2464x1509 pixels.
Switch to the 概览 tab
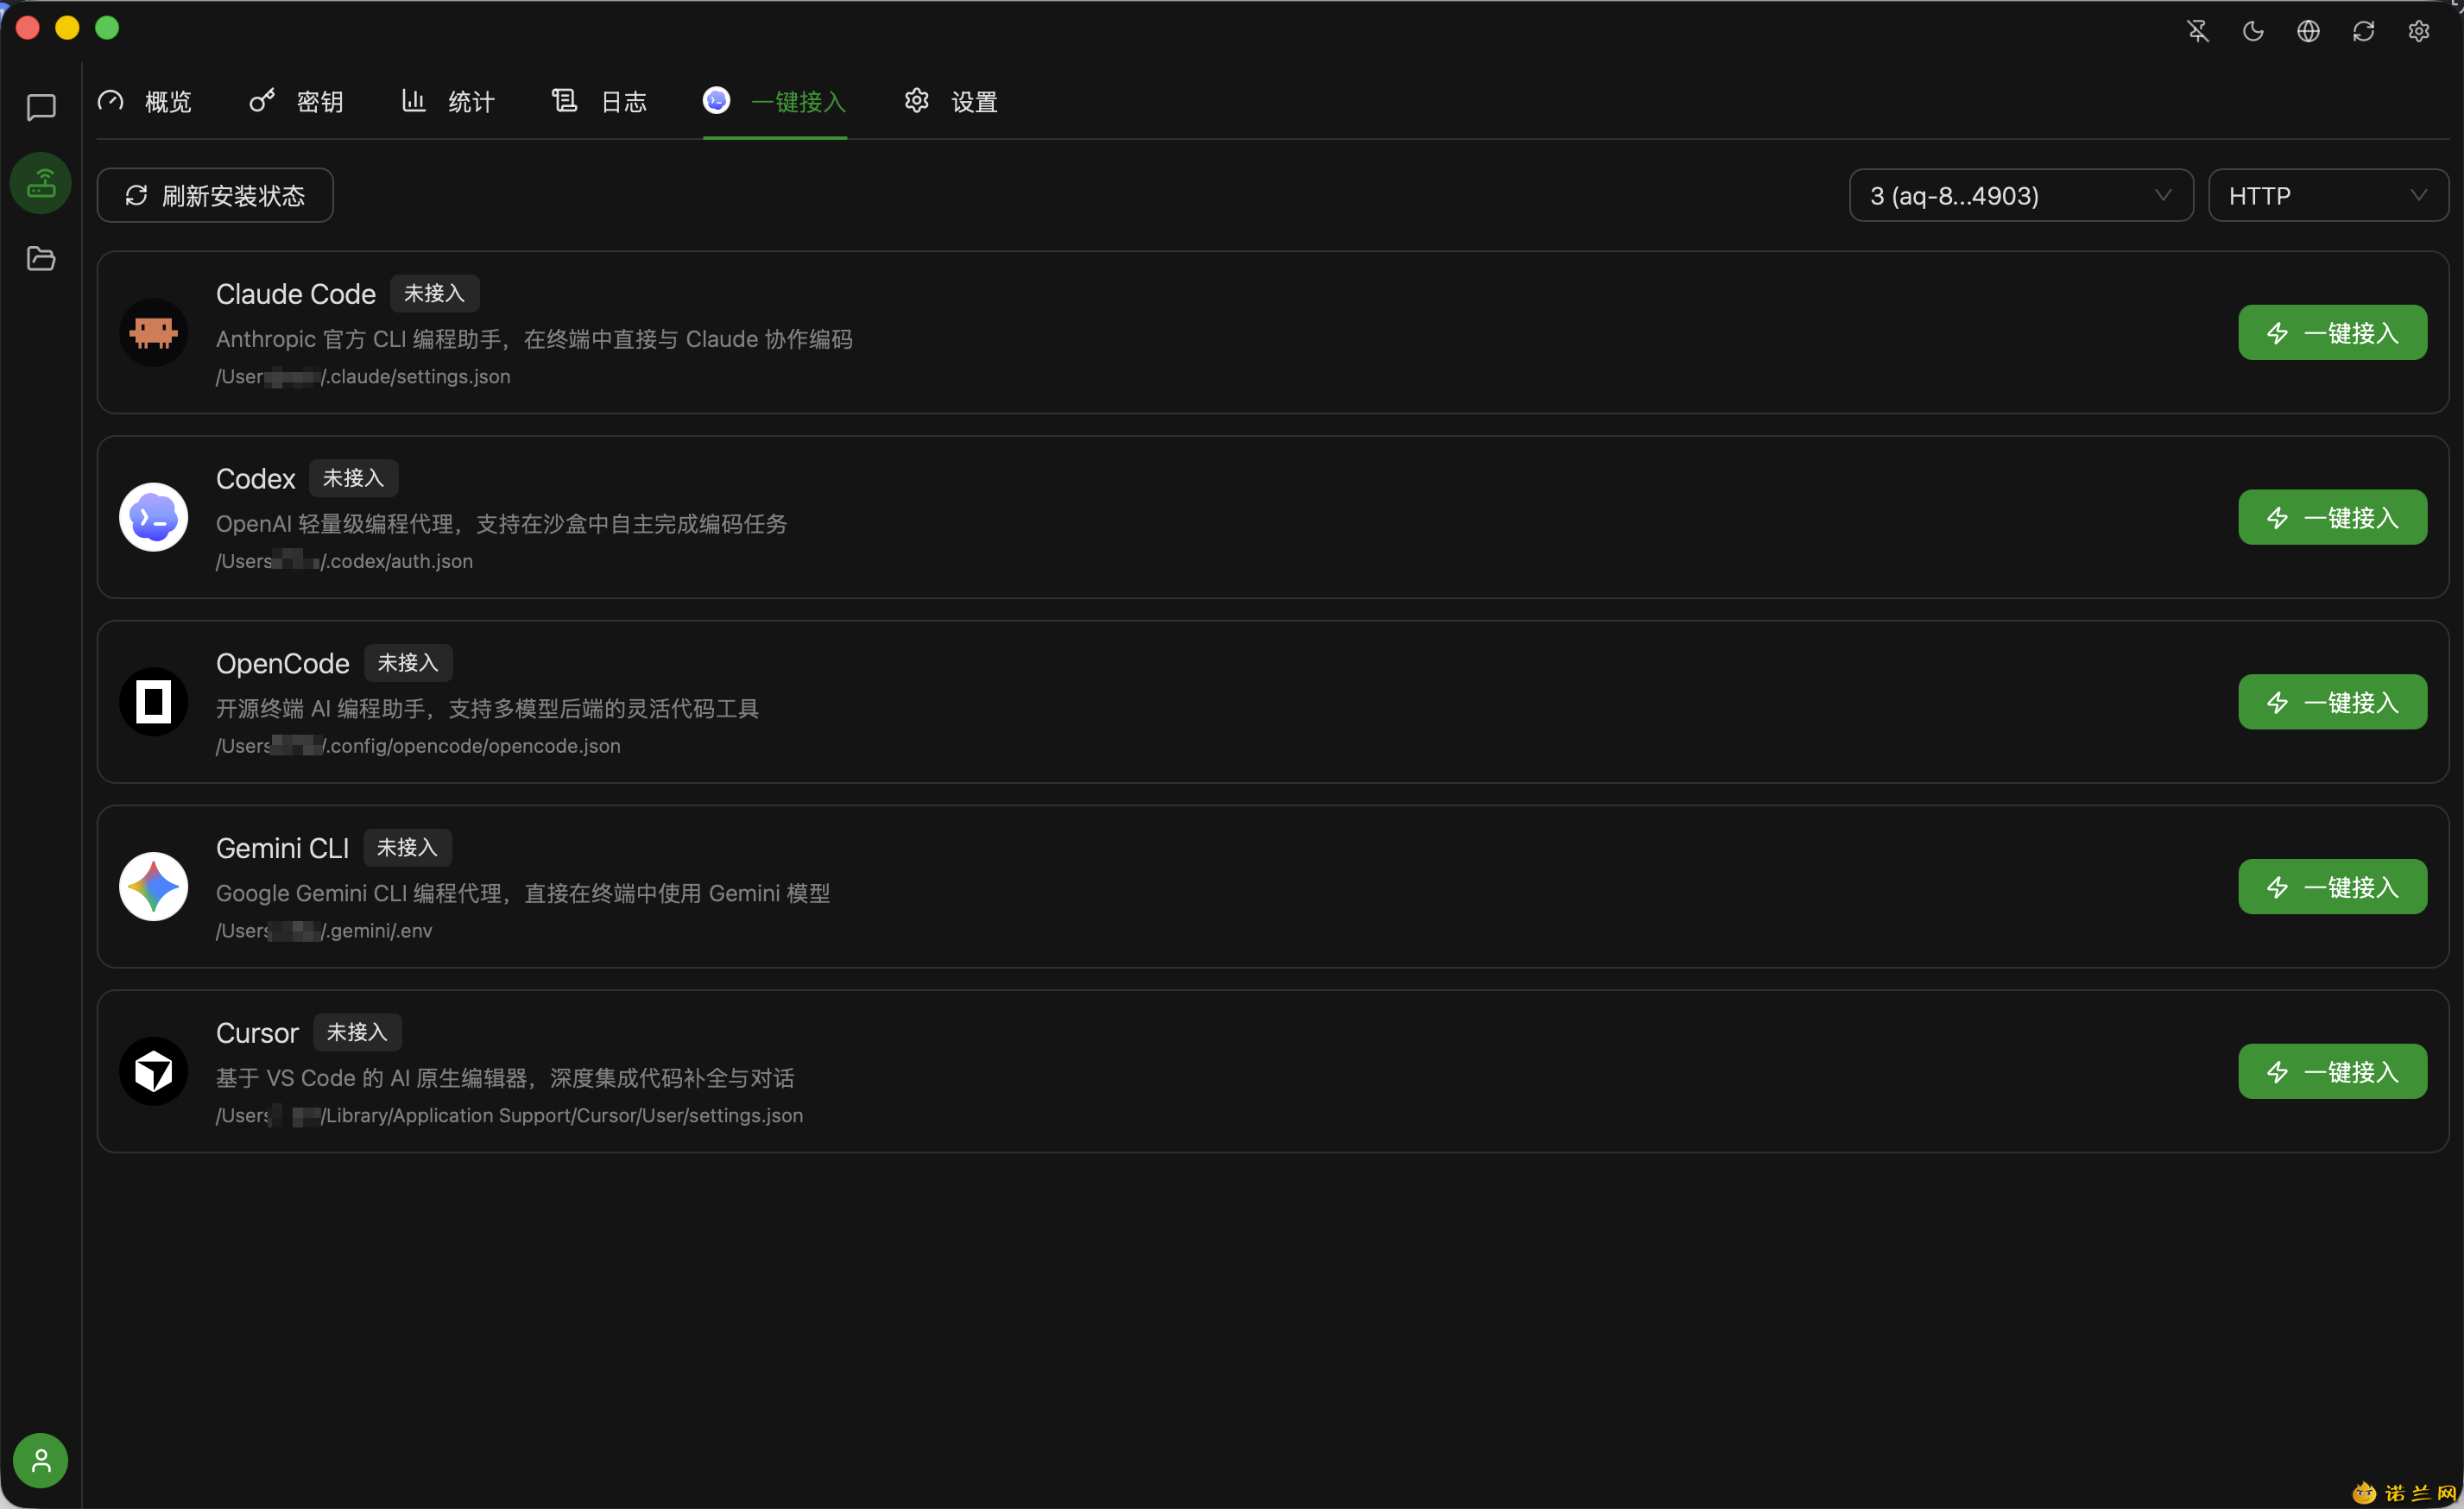[x=144, y=101]
